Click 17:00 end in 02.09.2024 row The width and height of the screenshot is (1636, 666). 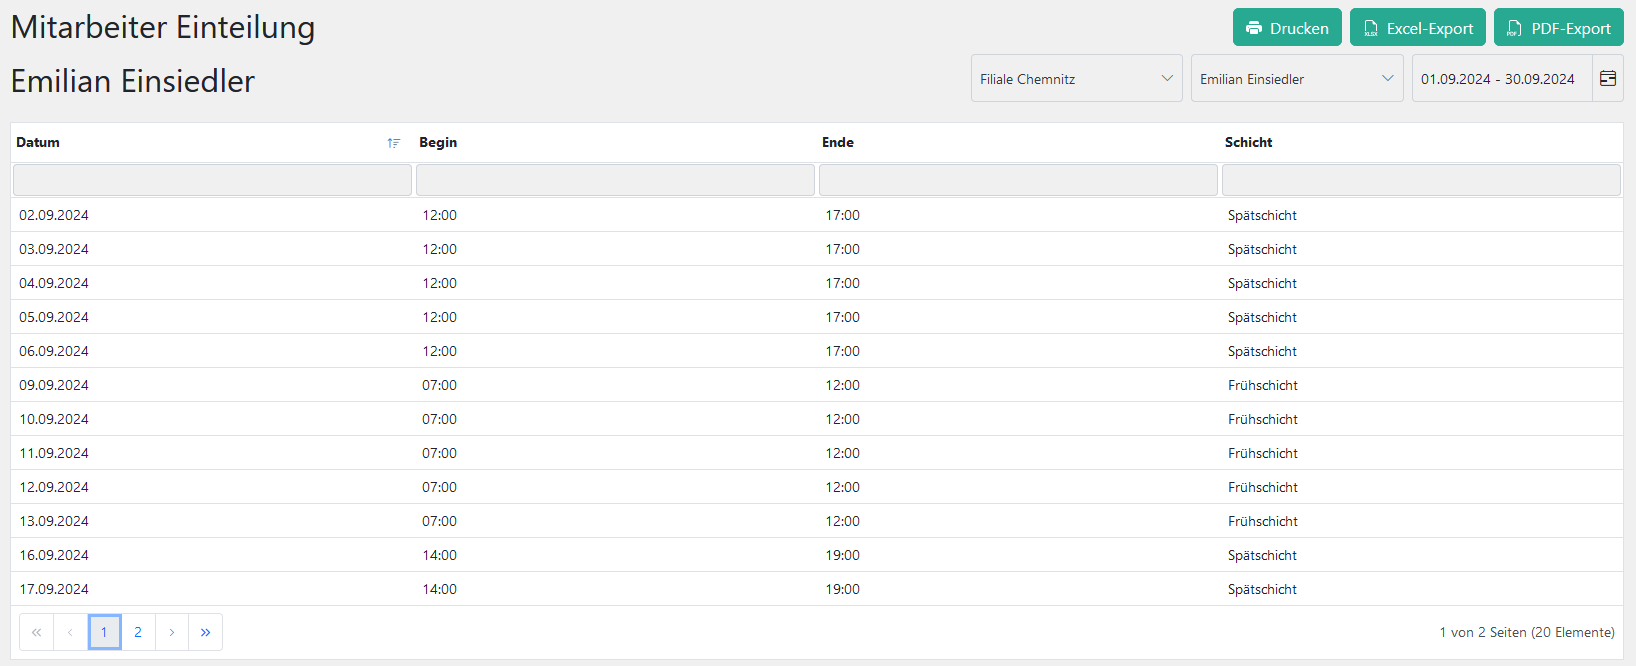(x=842, y=215)
